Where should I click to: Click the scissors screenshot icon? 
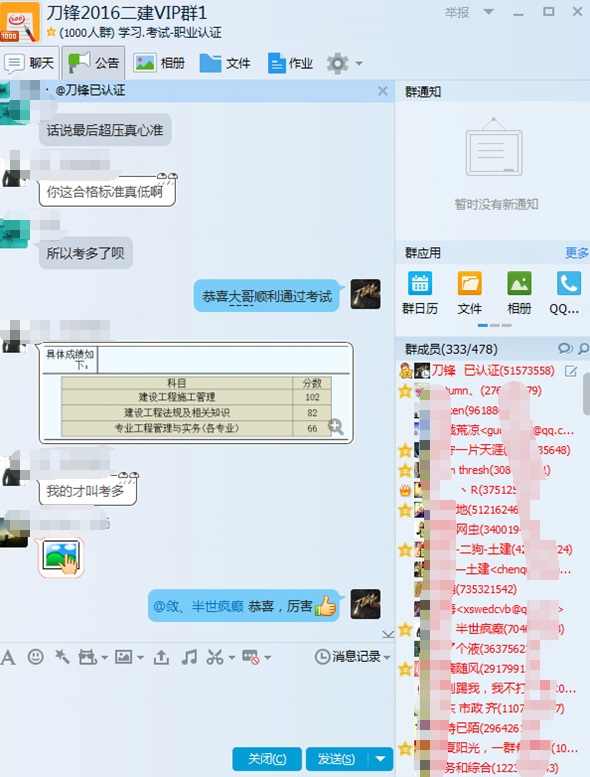[215, 657]
